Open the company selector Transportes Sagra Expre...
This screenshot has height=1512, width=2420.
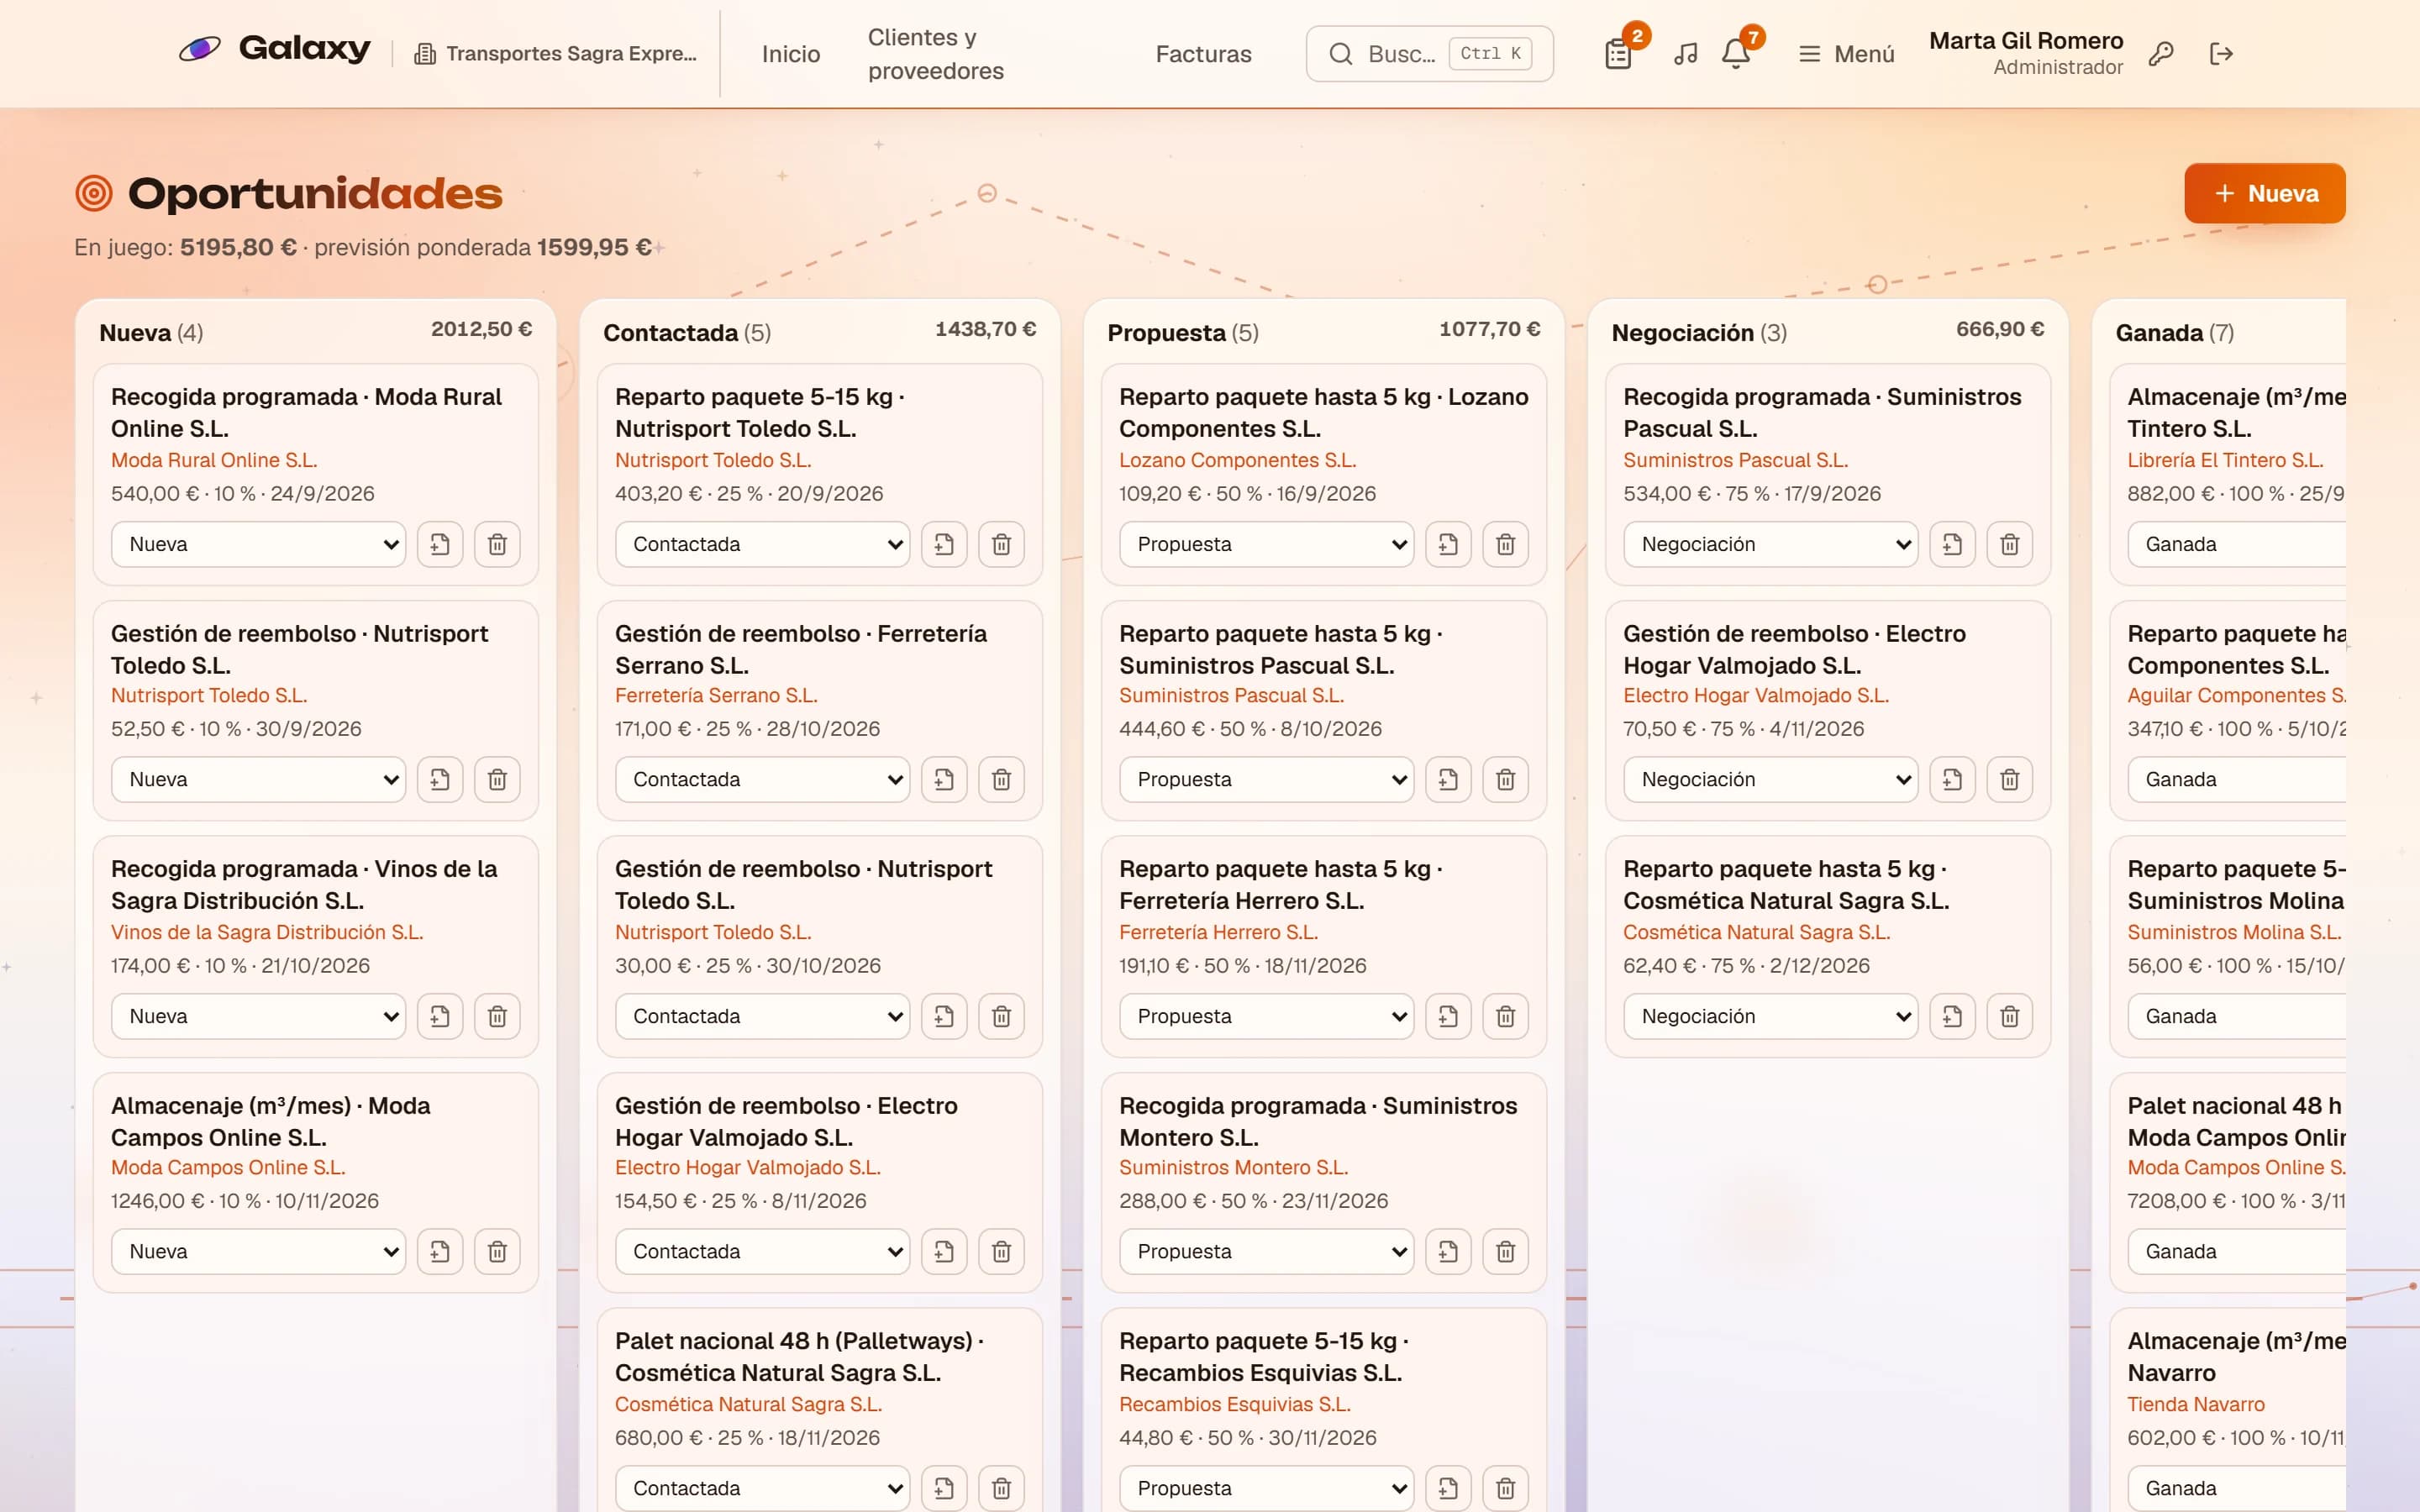pyautogui.click(x=556, y=54)
